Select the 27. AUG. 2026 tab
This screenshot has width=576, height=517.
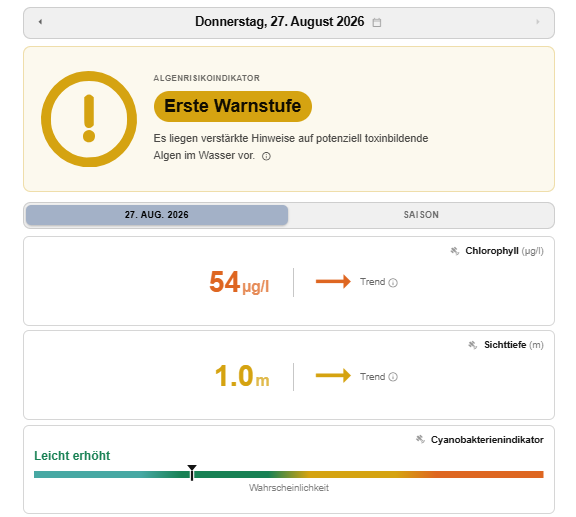157,215
